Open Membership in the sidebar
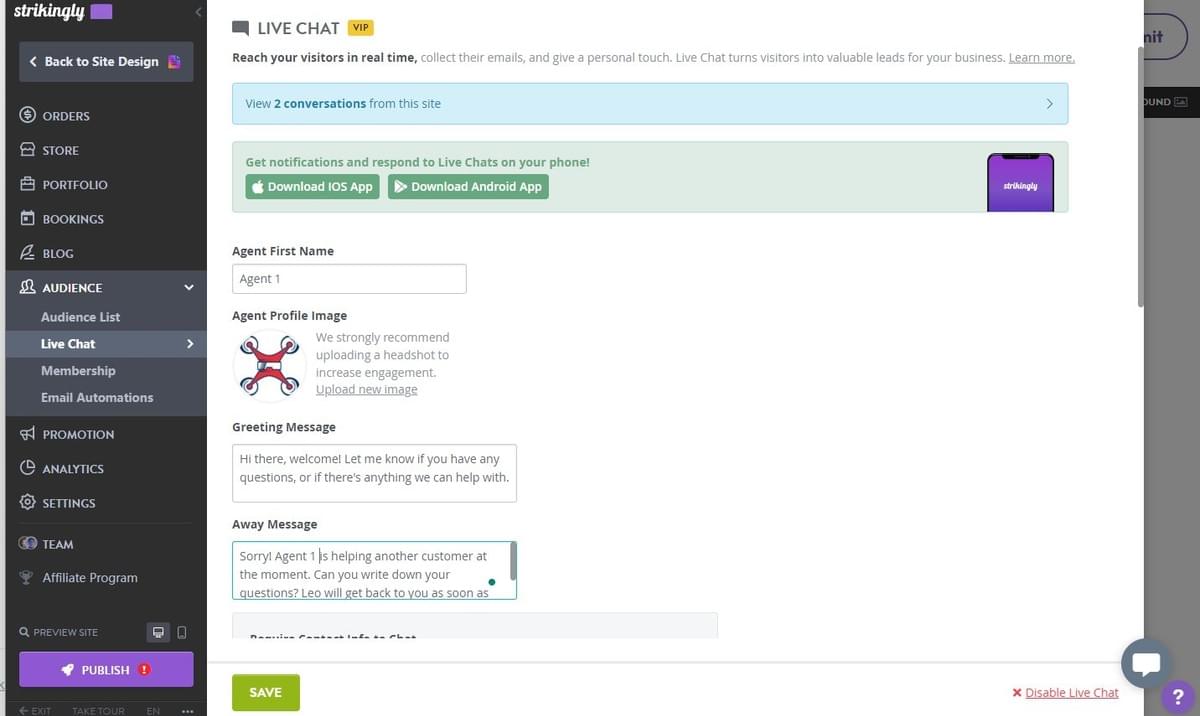1200x716 pixels. [78, 371]
